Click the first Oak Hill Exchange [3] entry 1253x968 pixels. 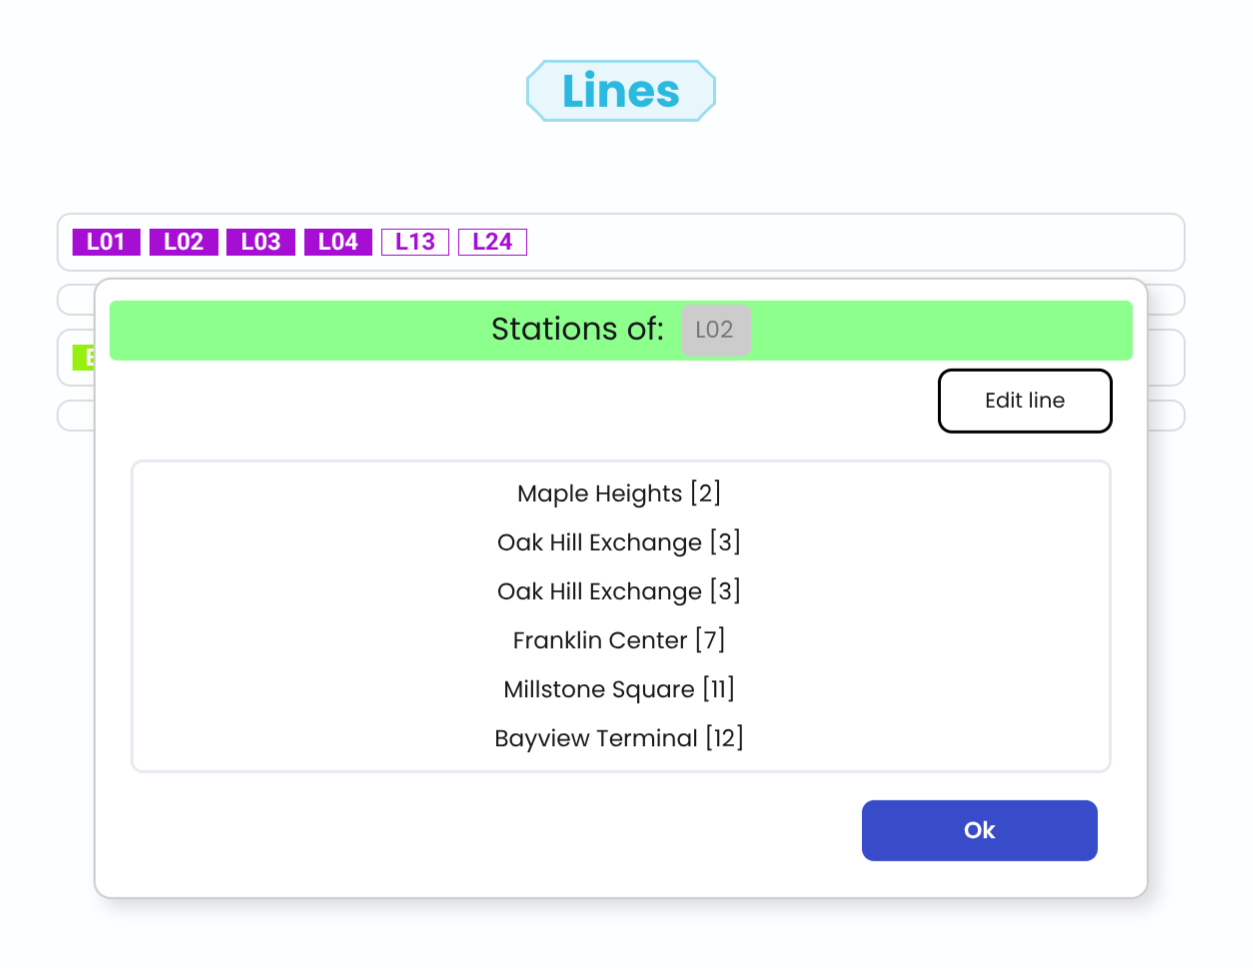(619, 543)
